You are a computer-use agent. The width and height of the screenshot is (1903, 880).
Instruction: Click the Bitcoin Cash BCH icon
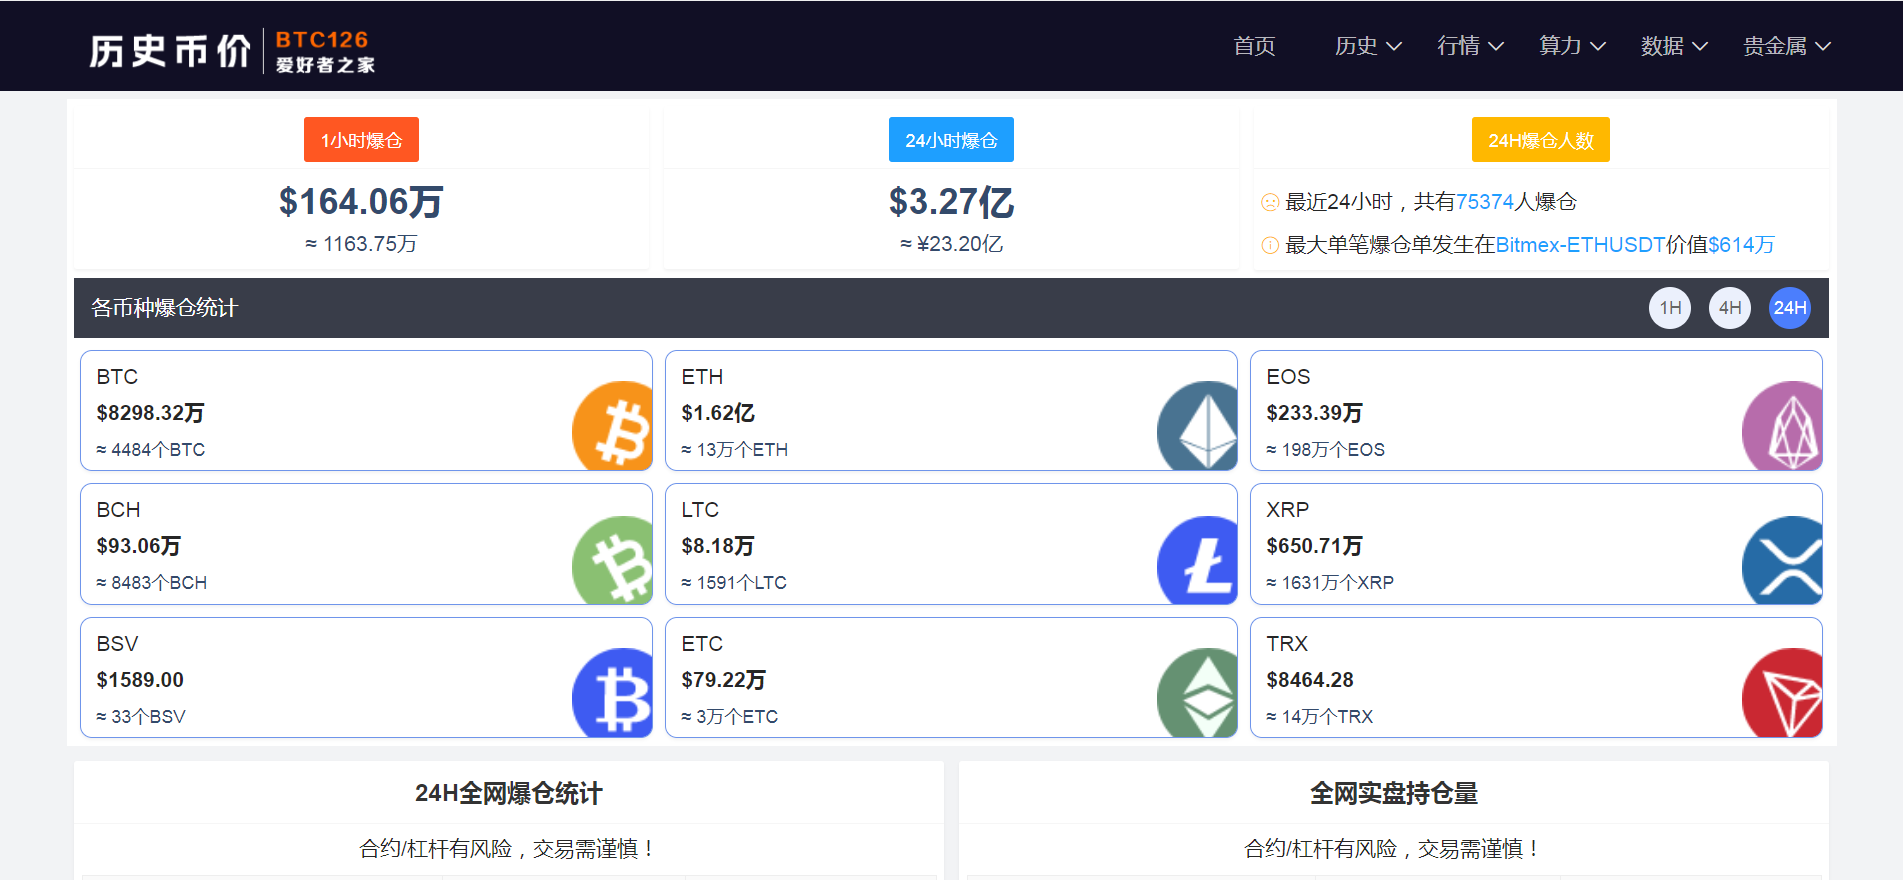pyautogui.click(x=613, y=559)
